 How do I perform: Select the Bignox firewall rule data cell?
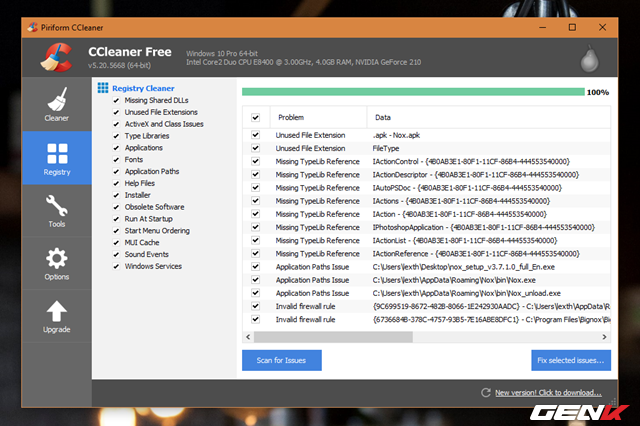point(491,320)
